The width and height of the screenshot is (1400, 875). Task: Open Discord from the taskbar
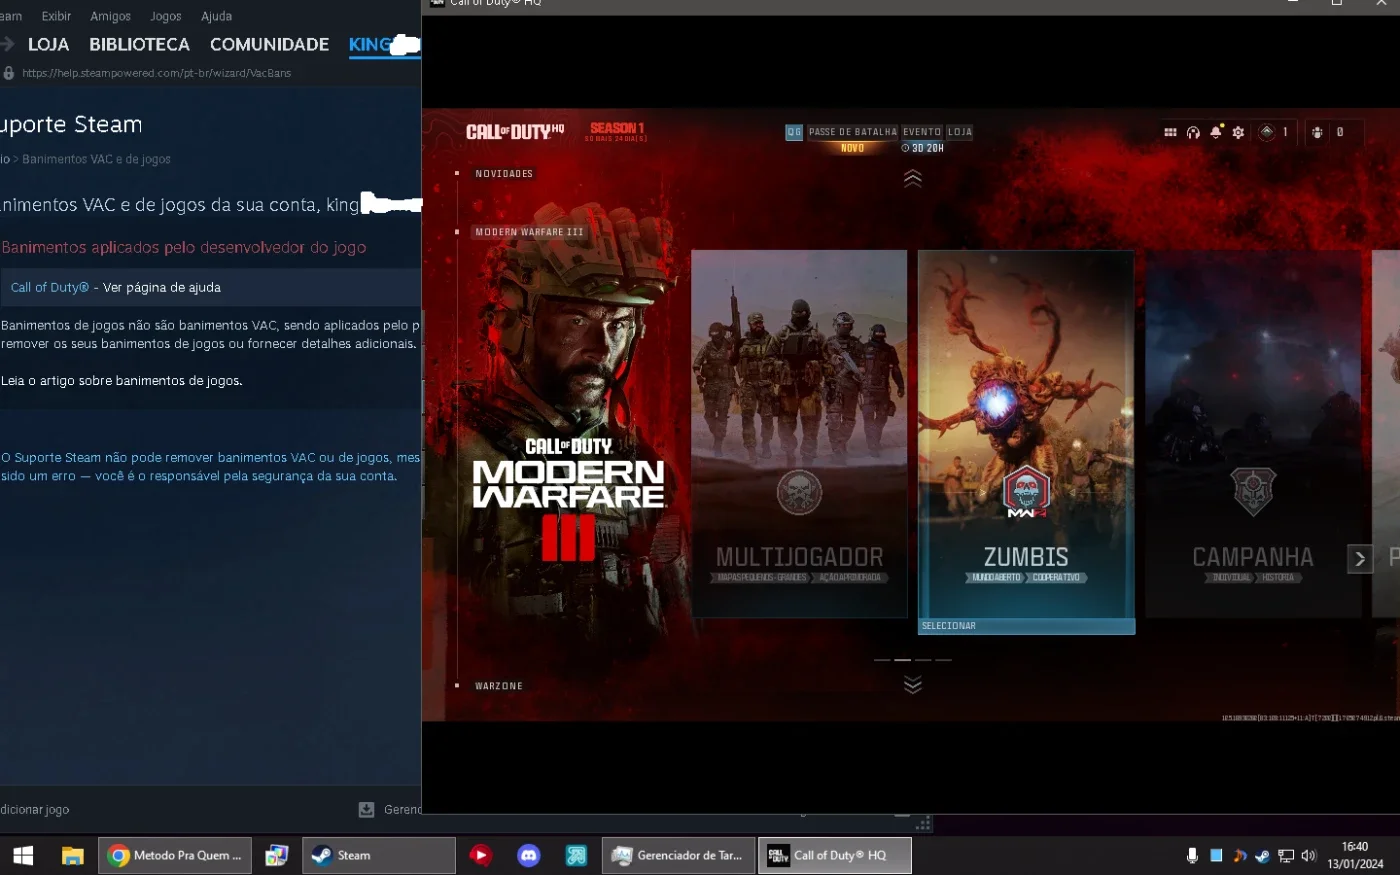(528, 855)
